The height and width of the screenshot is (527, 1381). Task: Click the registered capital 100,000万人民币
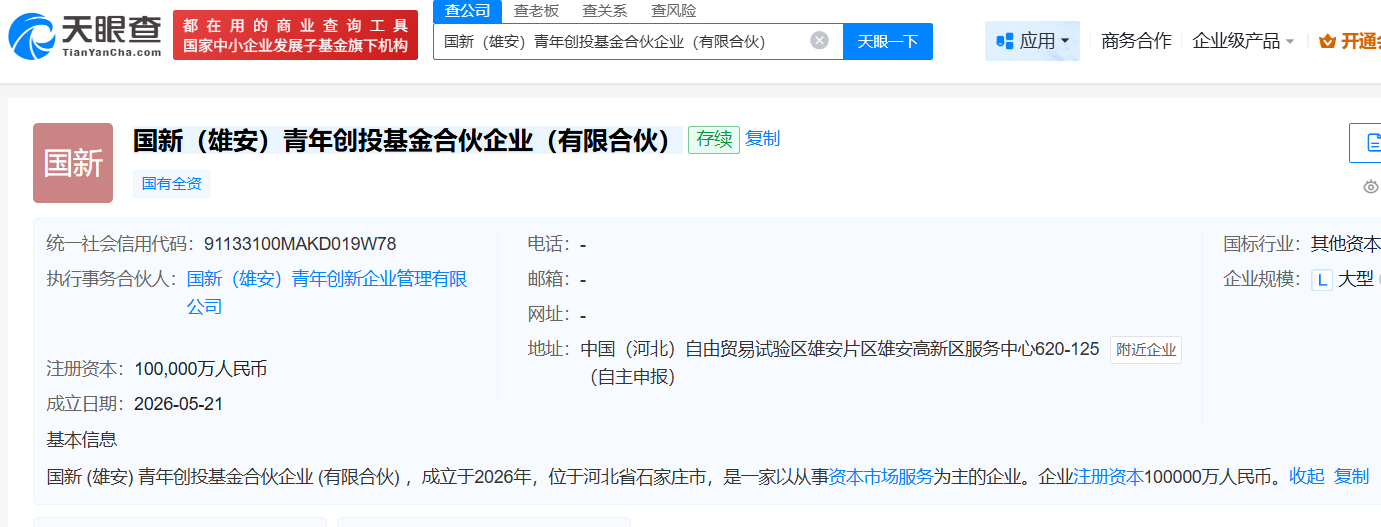[x=200, y=369]
